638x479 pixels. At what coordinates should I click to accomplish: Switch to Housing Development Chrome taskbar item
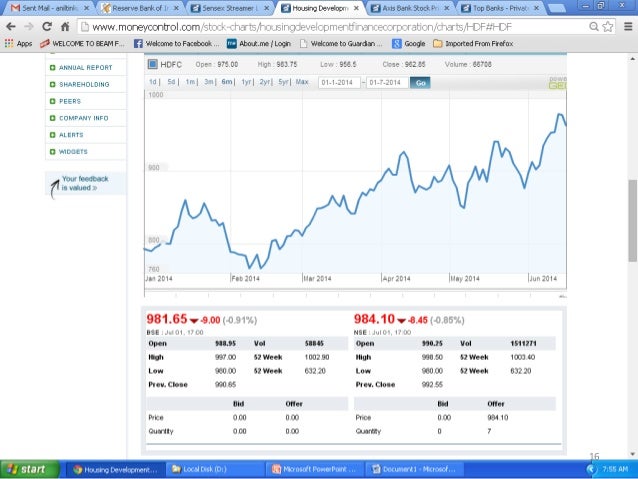(116, 469)
